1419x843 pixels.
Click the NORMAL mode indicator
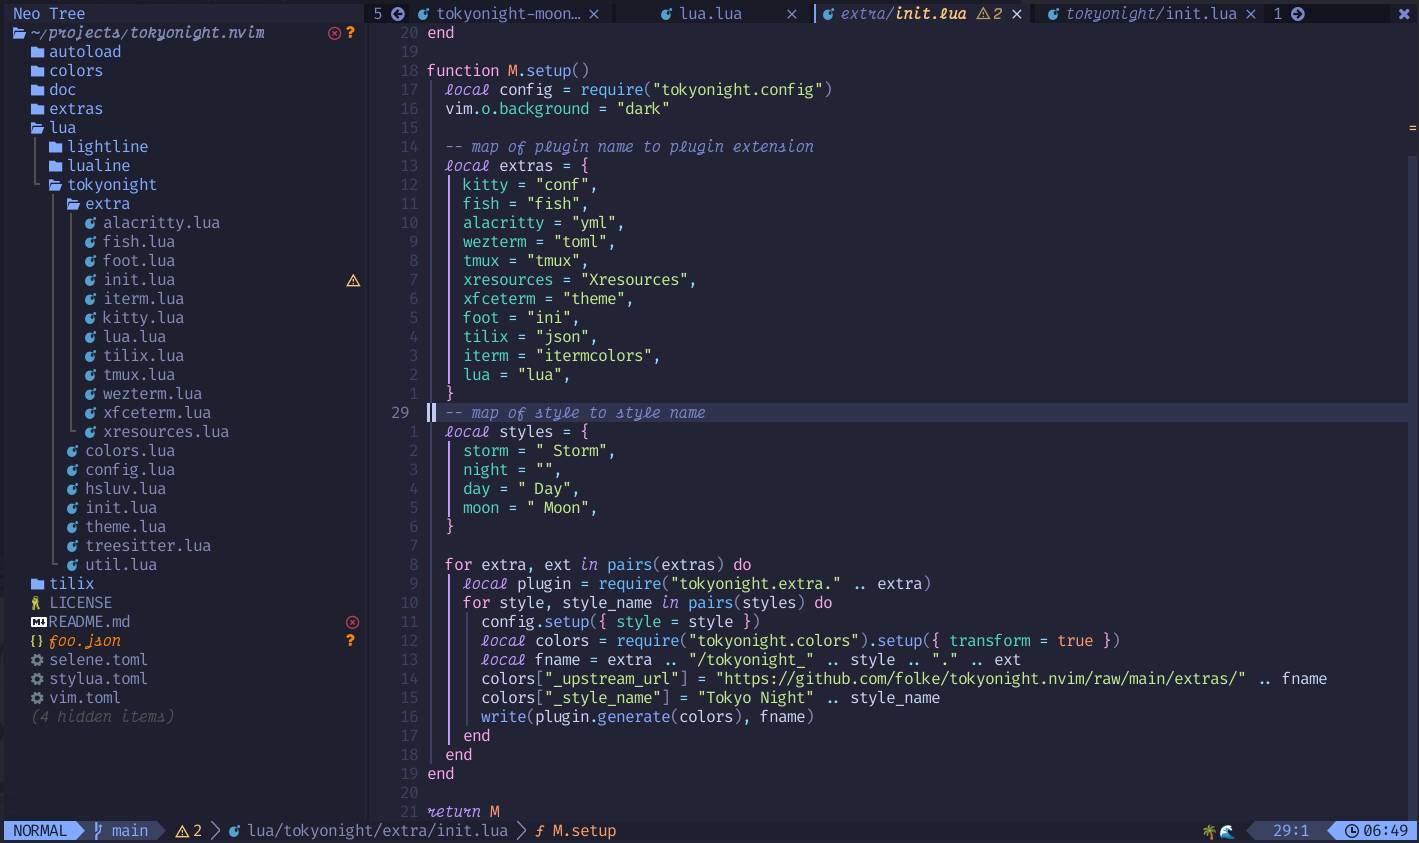tap(40, 831)
